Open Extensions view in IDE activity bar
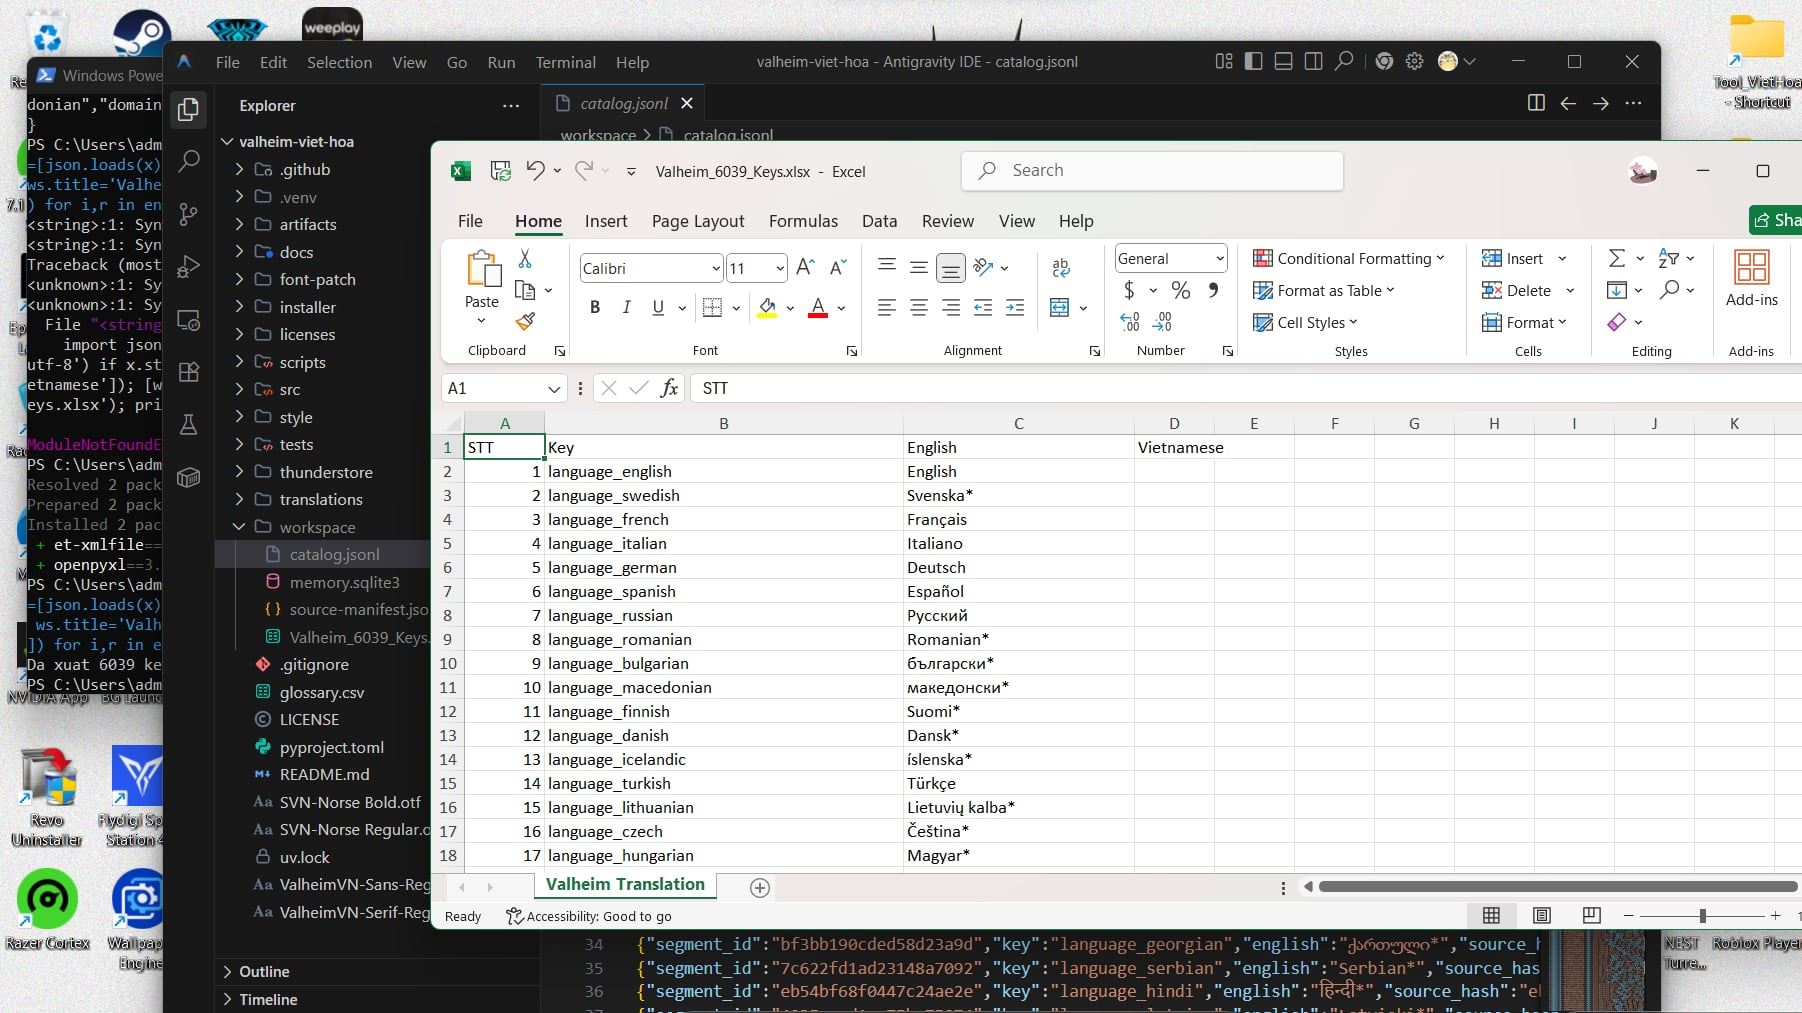 (x=188, y=372)
